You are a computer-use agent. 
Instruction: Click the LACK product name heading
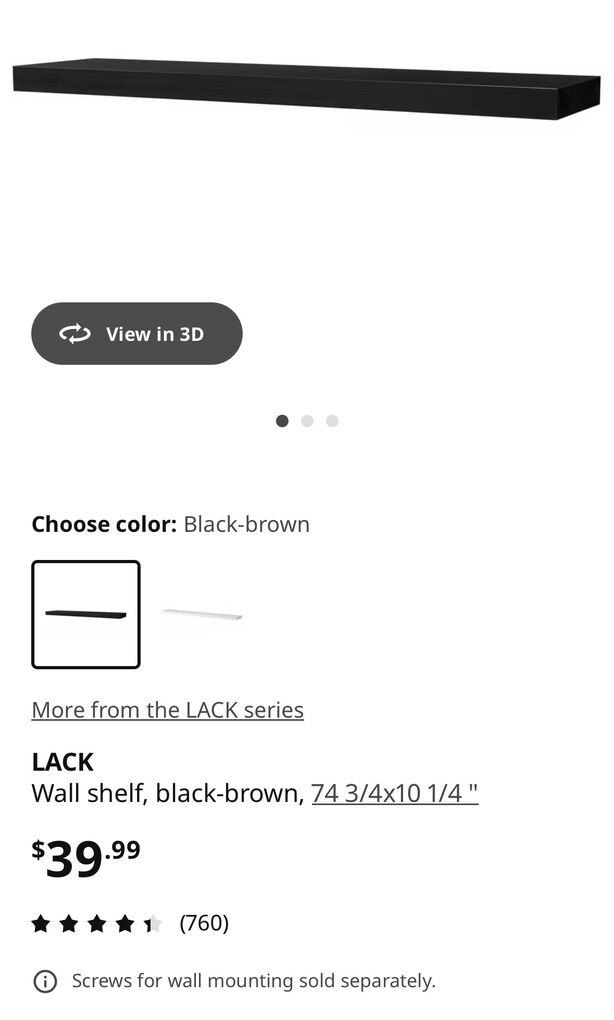coord(62,762)
